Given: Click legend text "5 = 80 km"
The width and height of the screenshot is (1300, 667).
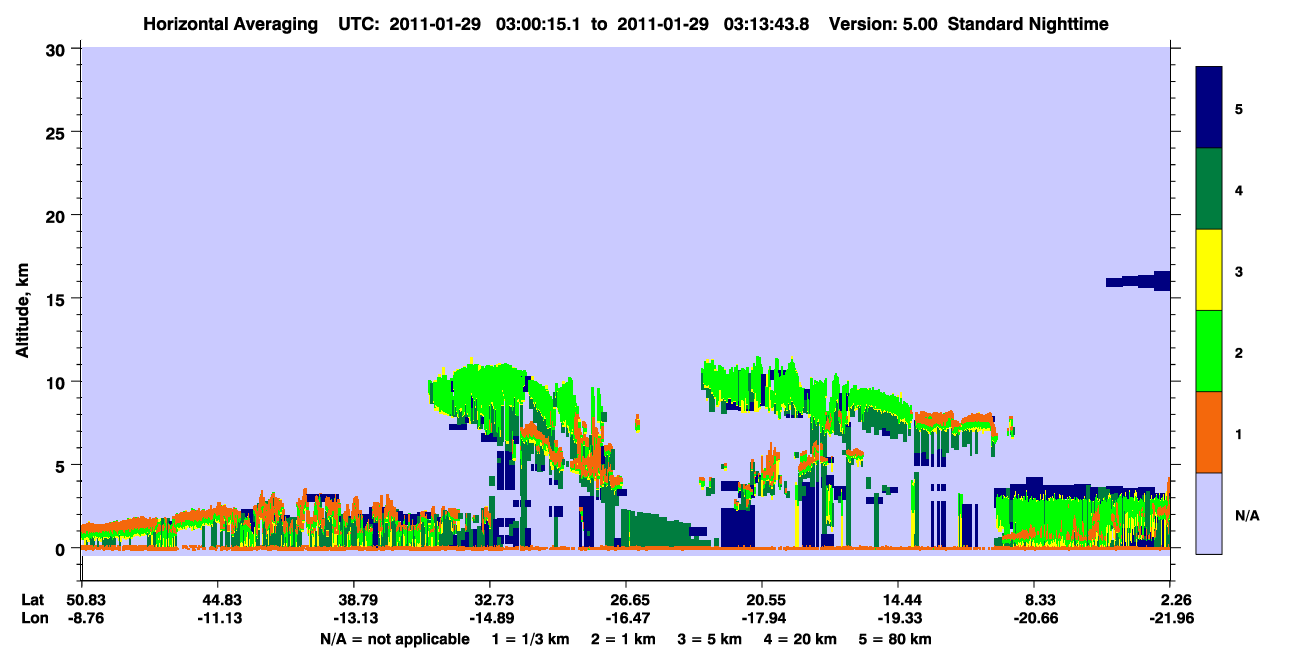Looking at the screenshot, I should point(897,638).
